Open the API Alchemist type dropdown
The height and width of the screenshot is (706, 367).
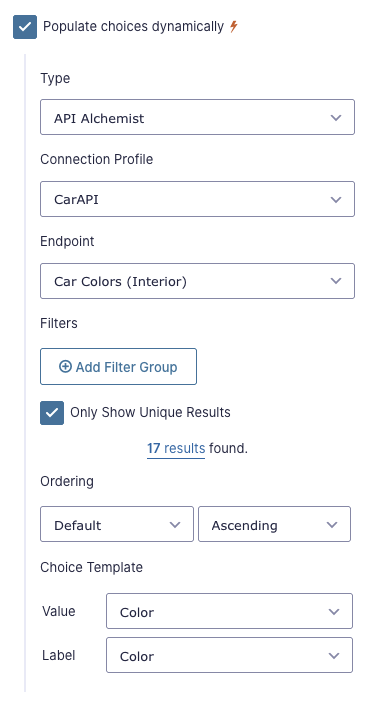coord(197,117)
